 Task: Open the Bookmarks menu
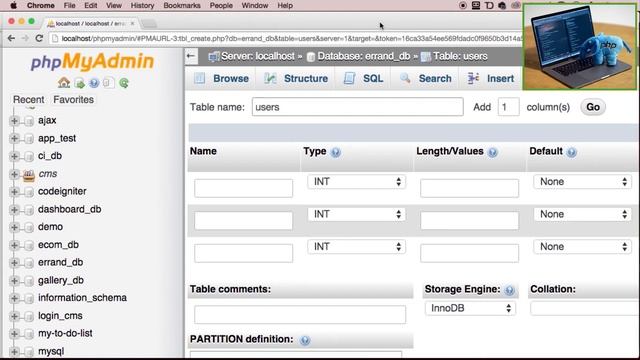click(x=182, y=6)
